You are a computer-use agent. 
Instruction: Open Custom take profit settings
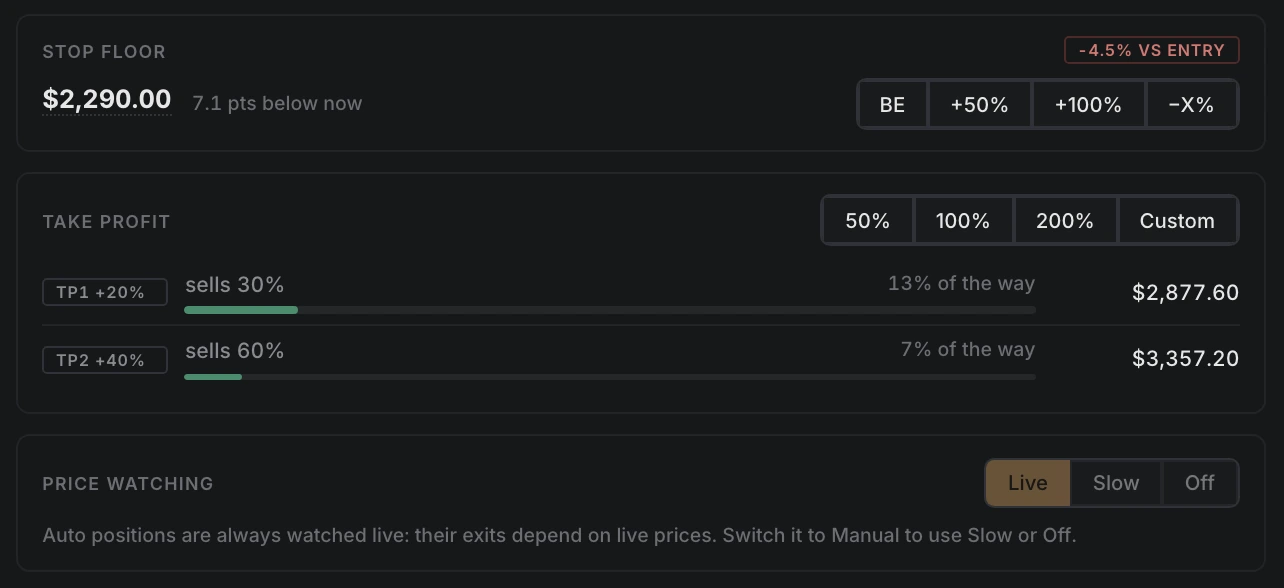pos(1177,220)
